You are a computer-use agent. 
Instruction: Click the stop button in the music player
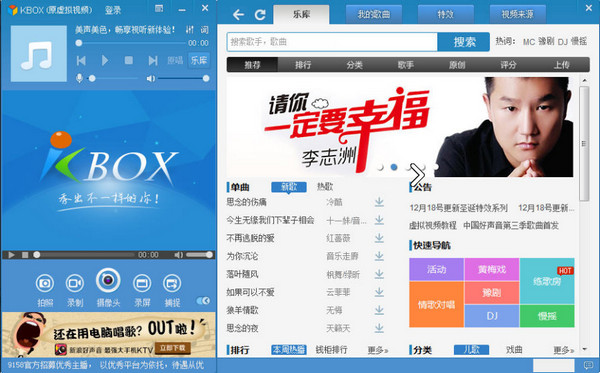coord(129,60)
